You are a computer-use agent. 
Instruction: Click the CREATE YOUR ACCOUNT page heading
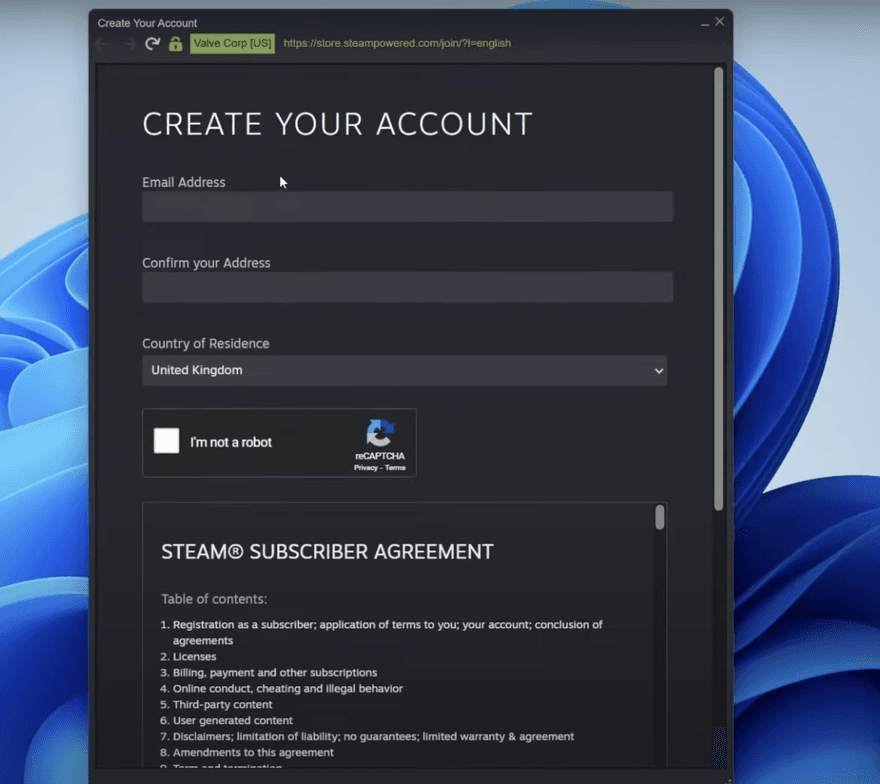click(337, 124)
